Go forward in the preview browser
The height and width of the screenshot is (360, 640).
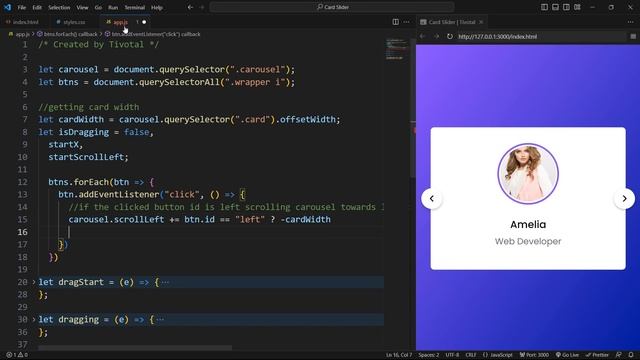click(436, 36)
